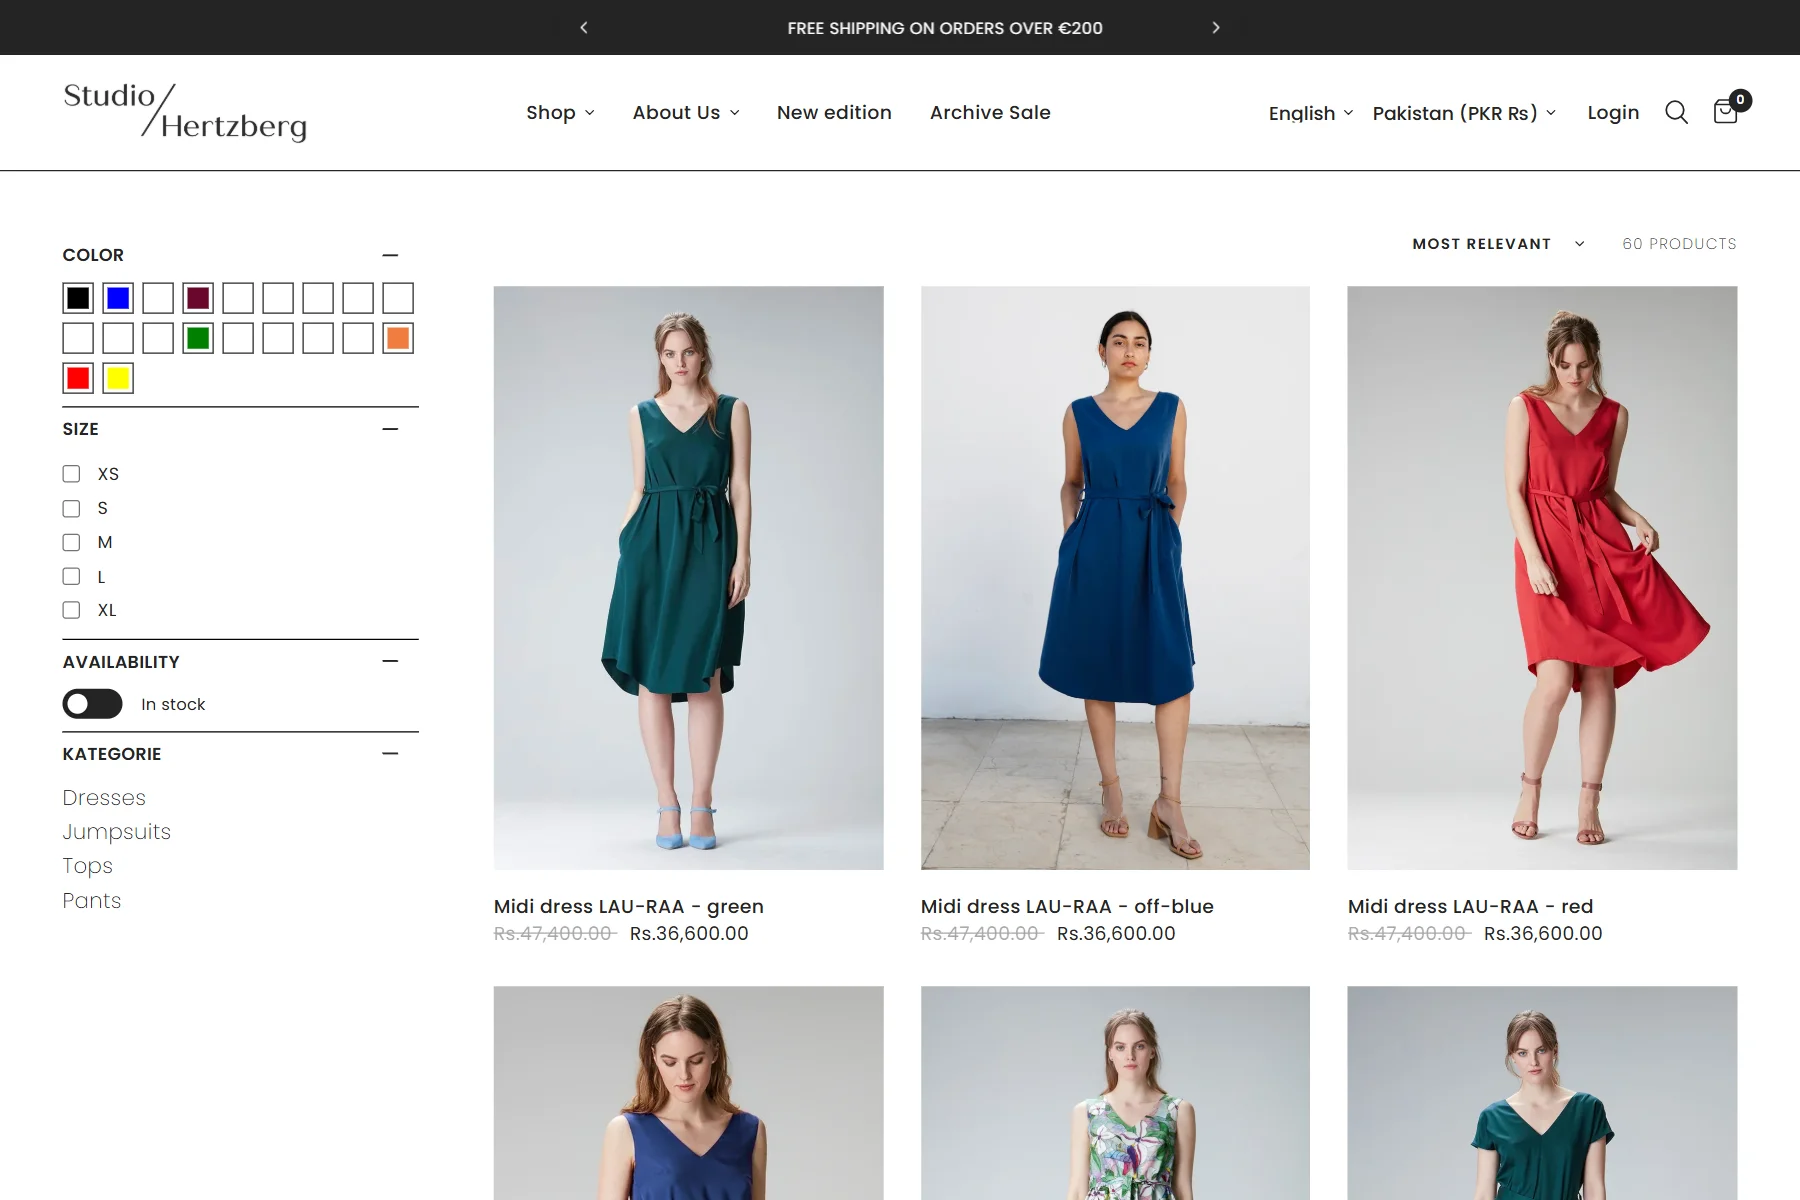Click the Login link
The width and height of the screenshot is (1800, 1200).
point(1613,112)
